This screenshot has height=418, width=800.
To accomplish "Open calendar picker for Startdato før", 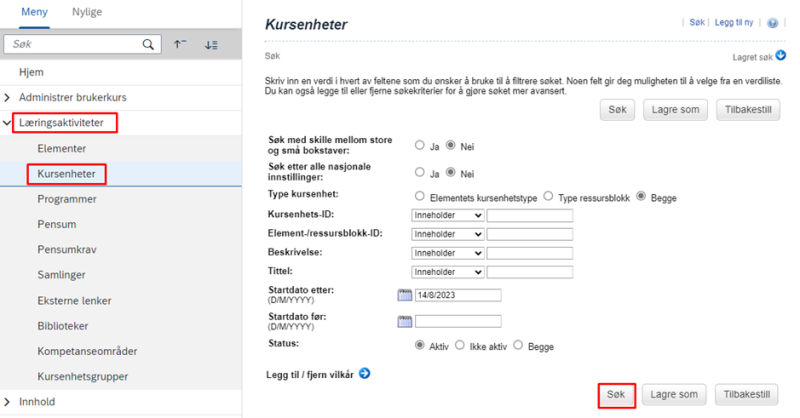I will pyautogui.click(x=405, y=321).
